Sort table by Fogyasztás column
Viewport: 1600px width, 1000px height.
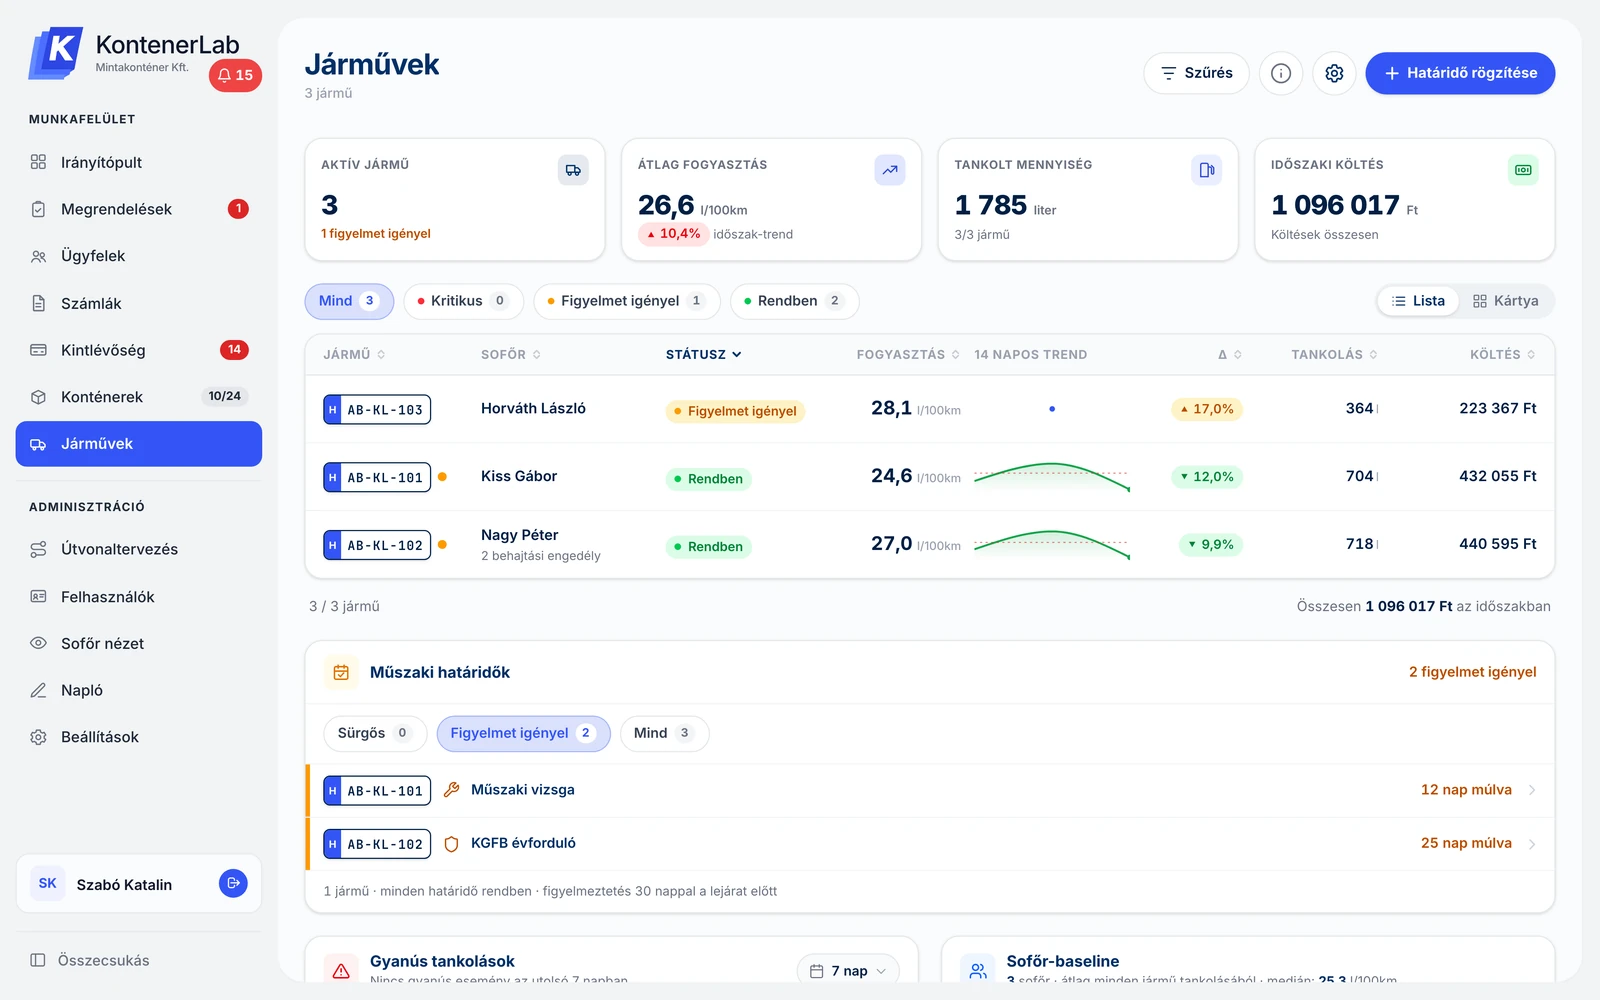(908, 355)
